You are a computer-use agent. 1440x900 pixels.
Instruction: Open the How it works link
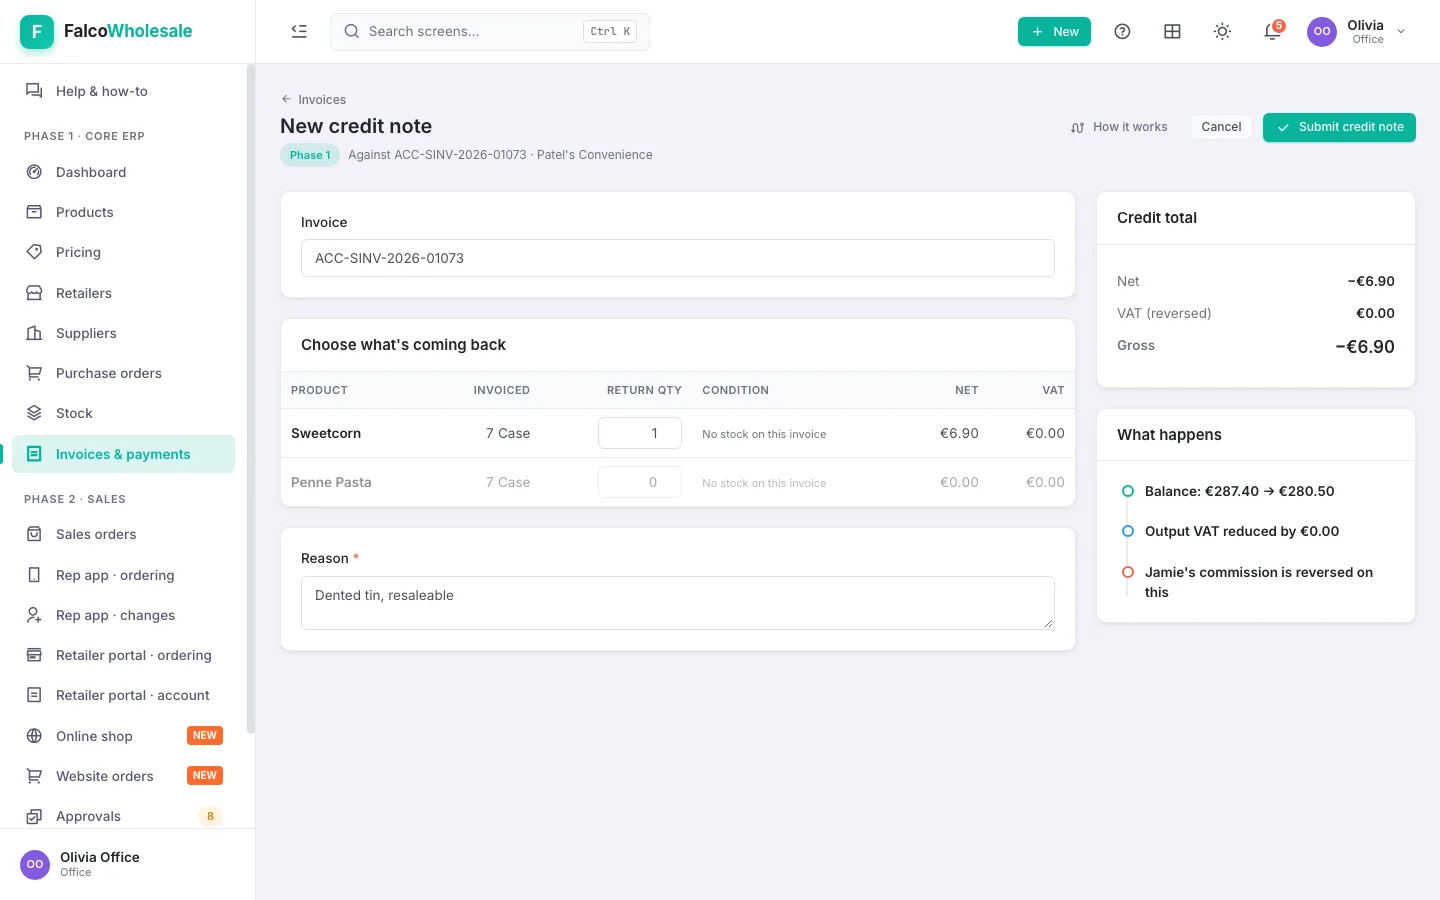pyautogui.click(x=1119, y=127)
